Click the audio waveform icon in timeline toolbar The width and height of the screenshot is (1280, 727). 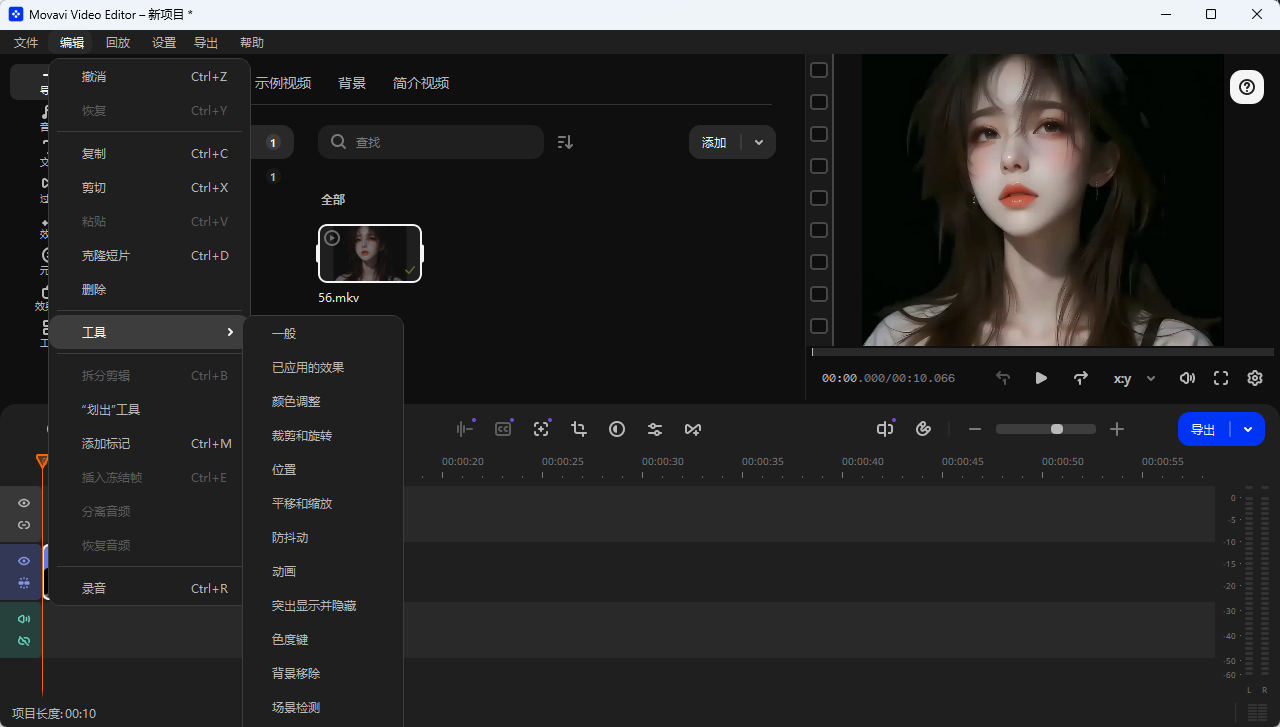(465, 429)
